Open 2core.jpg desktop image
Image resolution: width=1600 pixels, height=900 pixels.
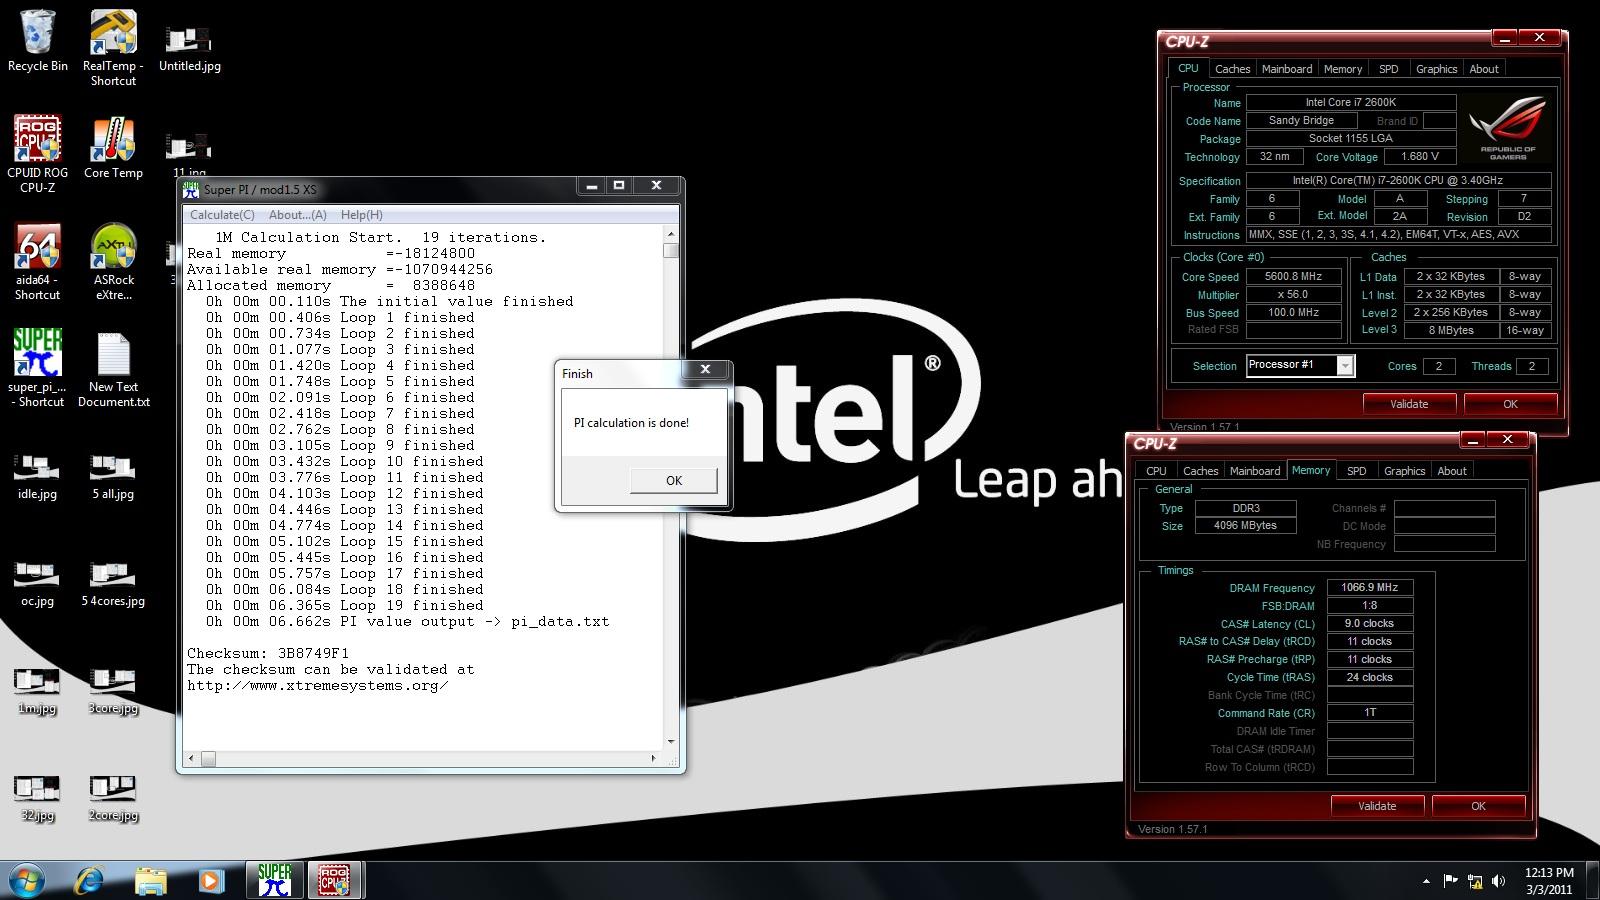tap(113, 798)
